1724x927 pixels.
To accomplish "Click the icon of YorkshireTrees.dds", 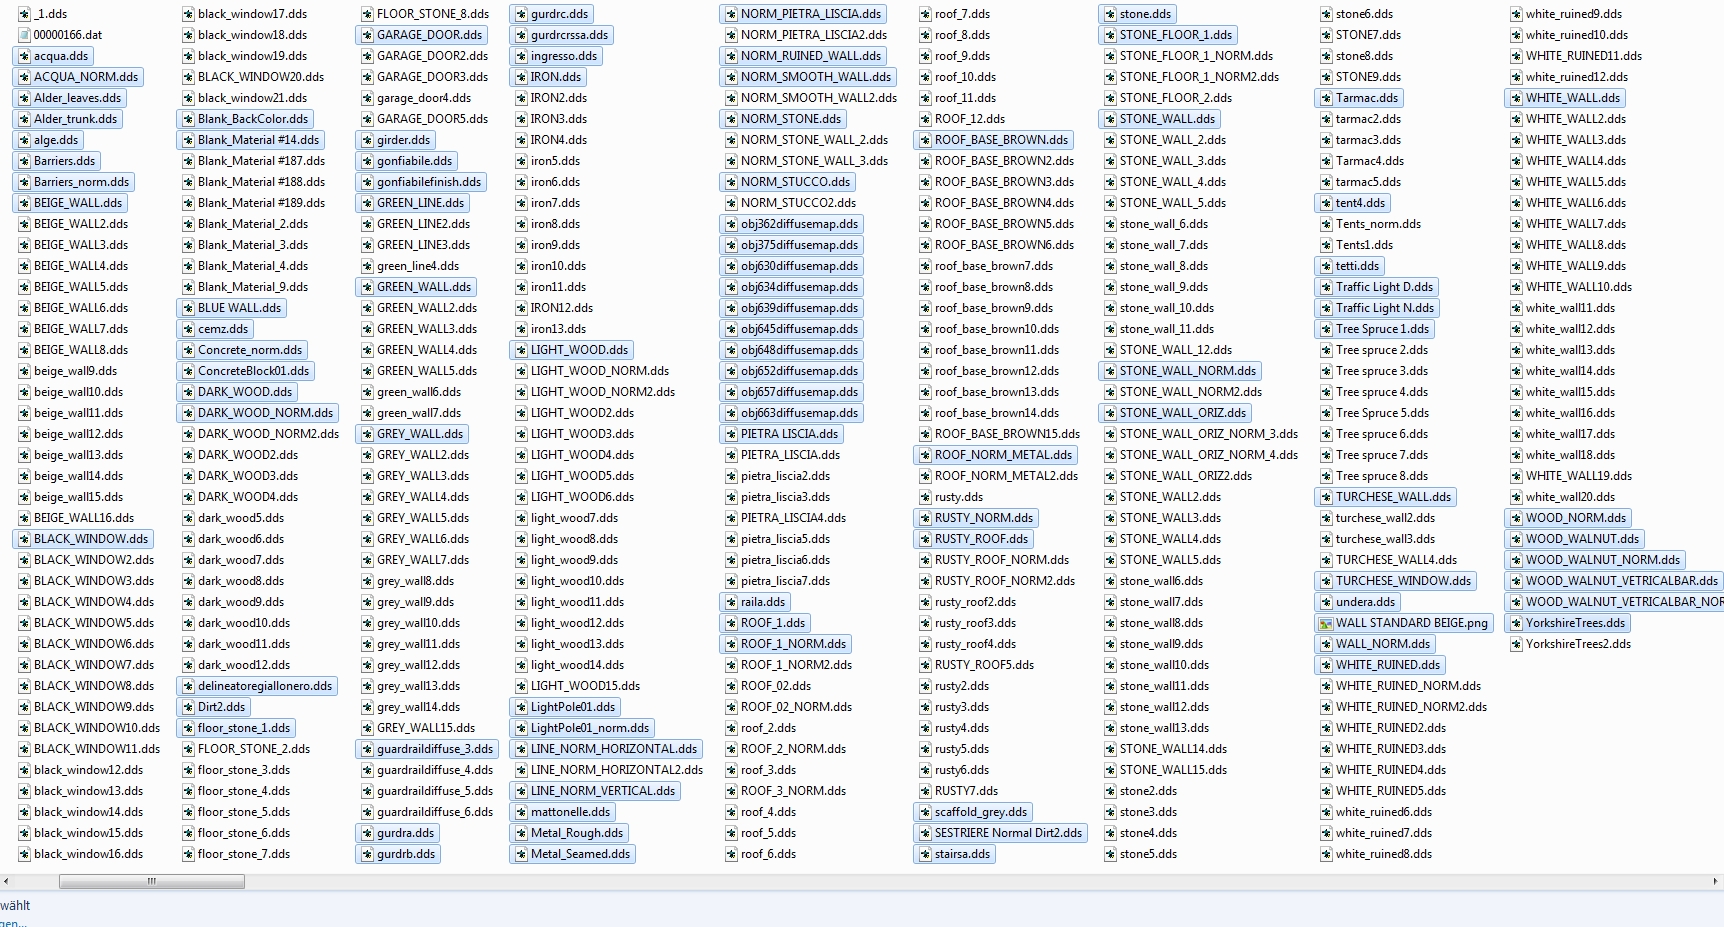I will click(1516, 623).
